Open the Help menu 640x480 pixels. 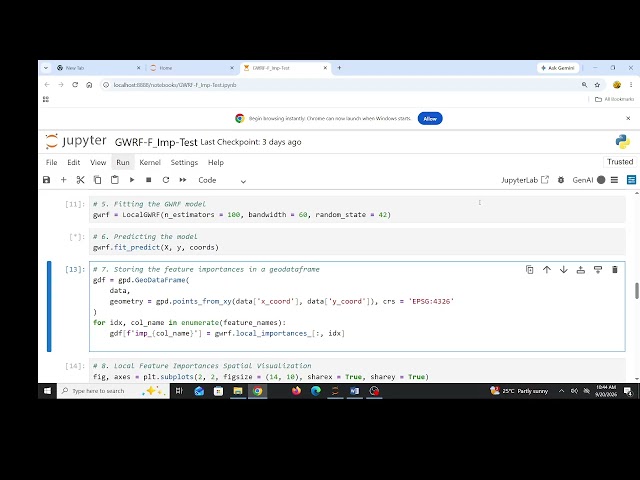216,162
